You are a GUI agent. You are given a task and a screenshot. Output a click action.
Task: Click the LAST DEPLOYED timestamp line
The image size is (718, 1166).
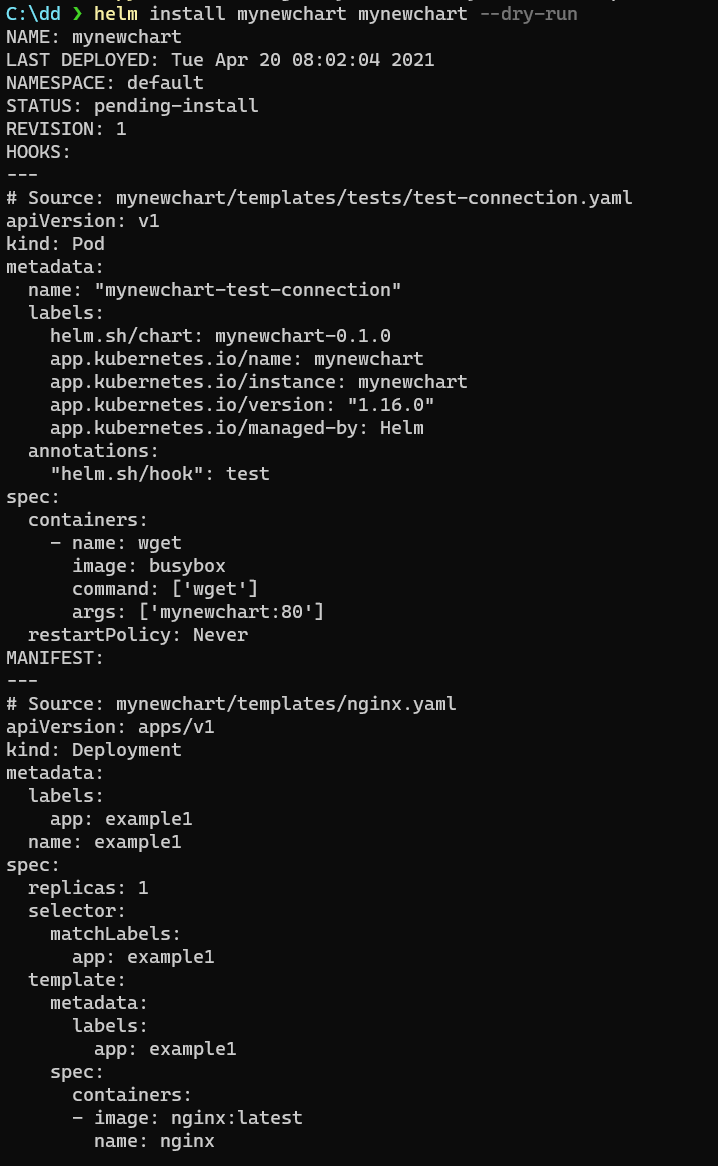click(x=220, y=60)
